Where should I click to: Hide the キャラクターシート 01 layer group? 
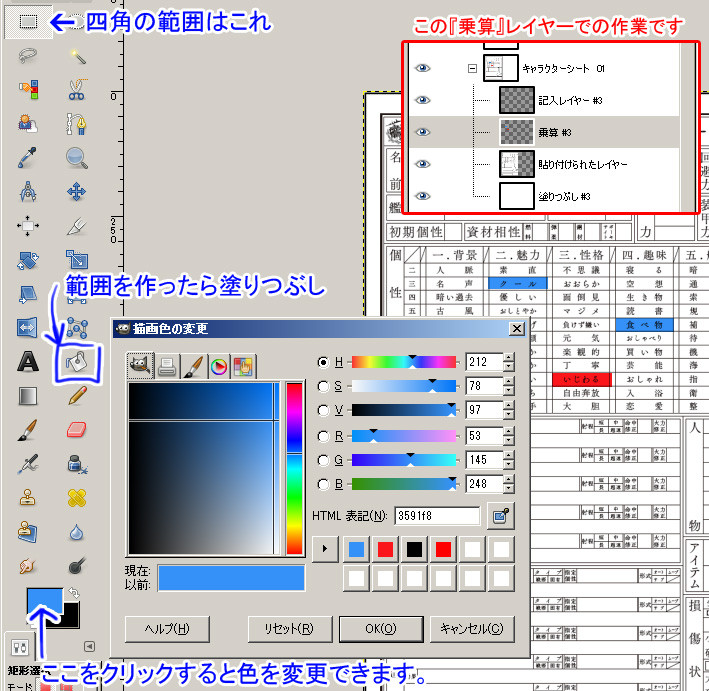point(422,68)
